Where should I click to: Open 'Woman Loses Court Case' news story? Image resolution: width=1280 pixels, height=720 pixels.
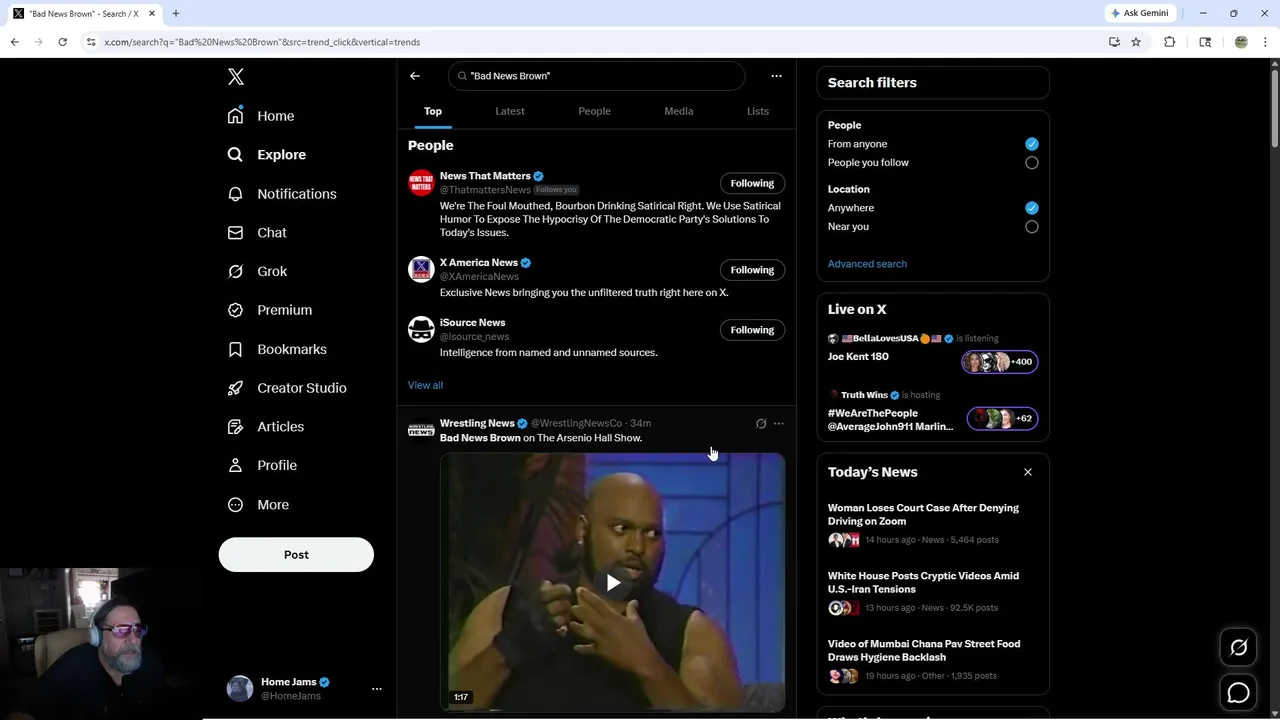(x=923, y=514)
